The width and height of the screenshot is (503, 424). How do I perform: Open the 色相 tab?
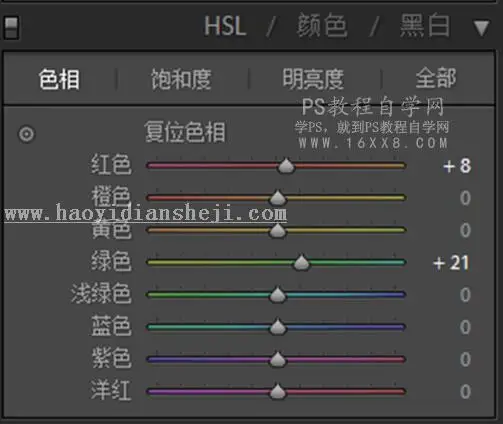[59, 79]
